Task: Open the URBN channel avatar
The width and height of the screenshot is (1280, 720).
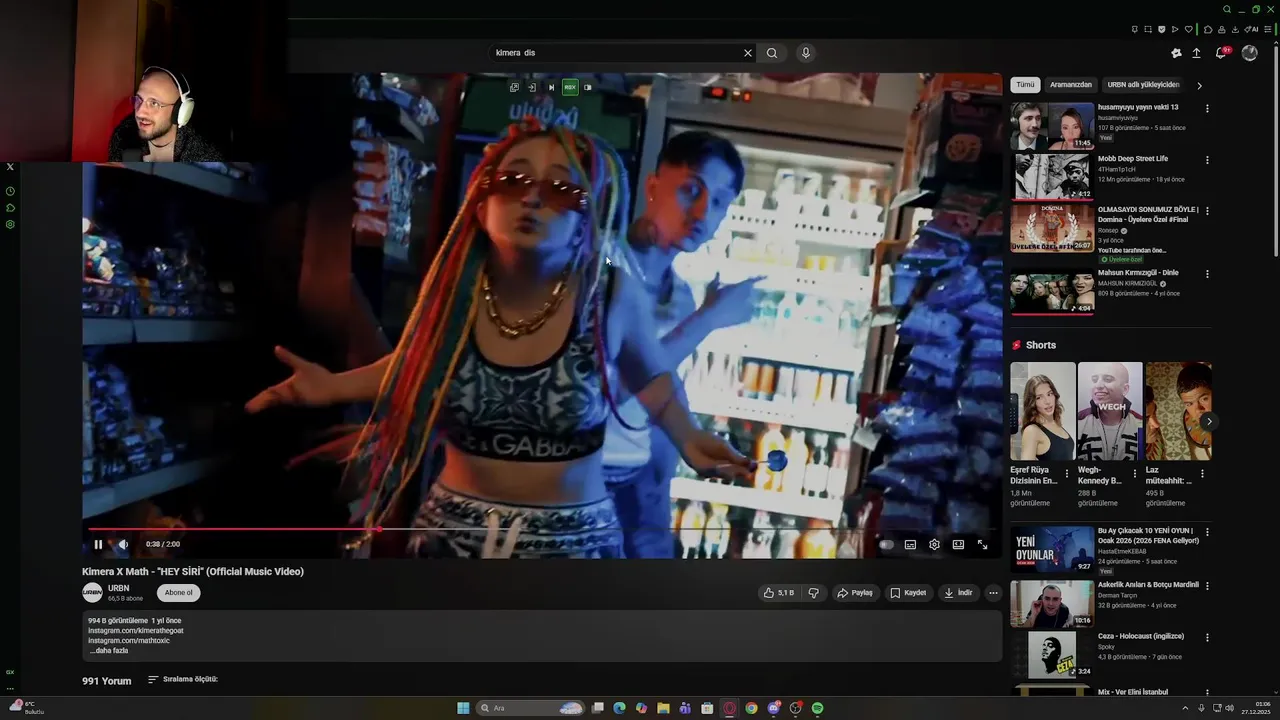Action: pyautogui.click(x=92, y=593)
